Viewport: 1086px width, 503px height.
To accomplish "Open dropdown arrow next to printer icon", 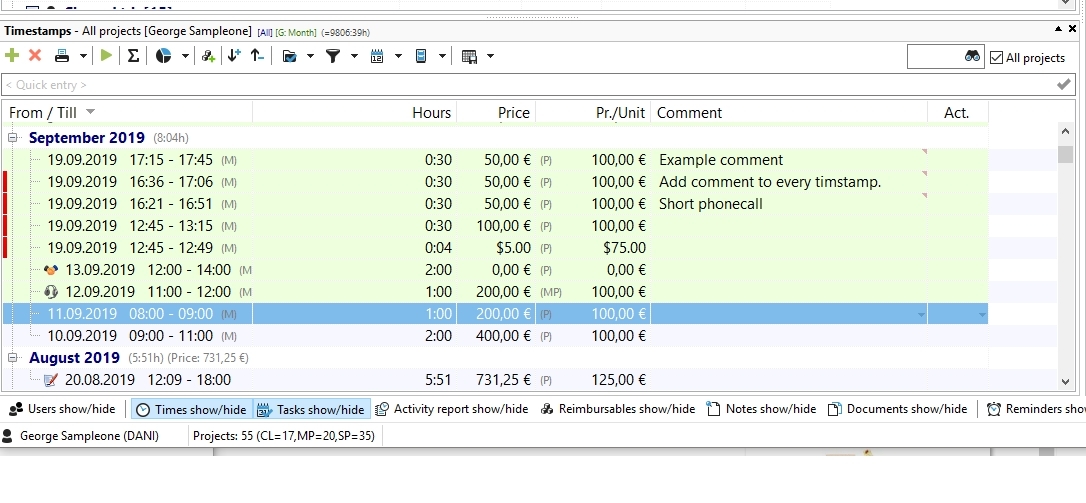I will tap(83, 56).
